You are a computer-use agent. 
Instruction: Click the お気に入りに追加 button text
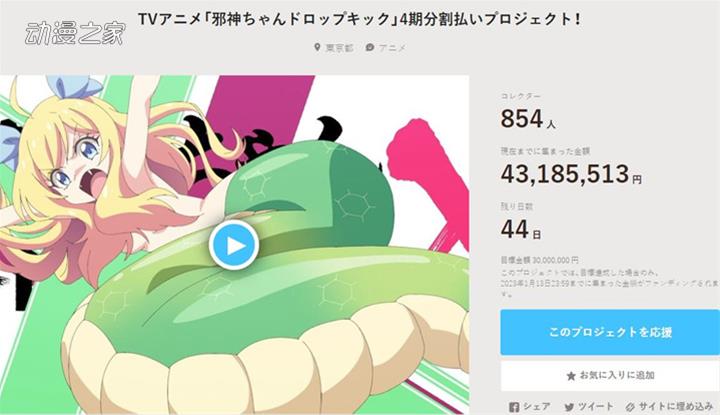pyautogui.click(x=617, y=376)
